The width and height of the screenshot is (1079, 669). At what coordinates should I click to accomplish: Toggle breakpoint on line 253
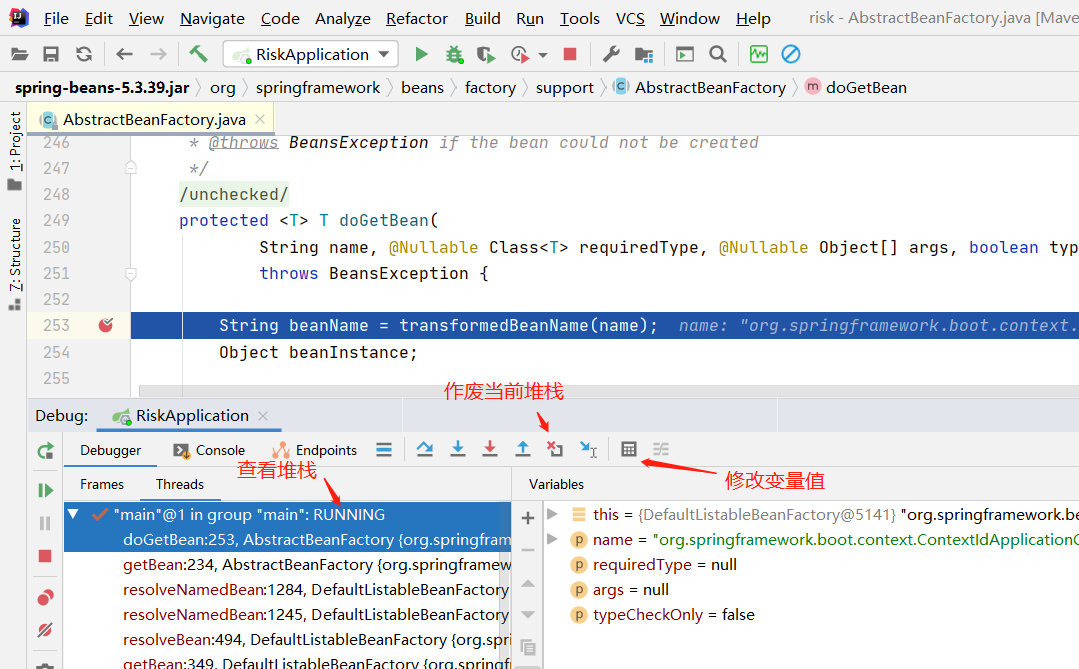(x=105, y=325)
